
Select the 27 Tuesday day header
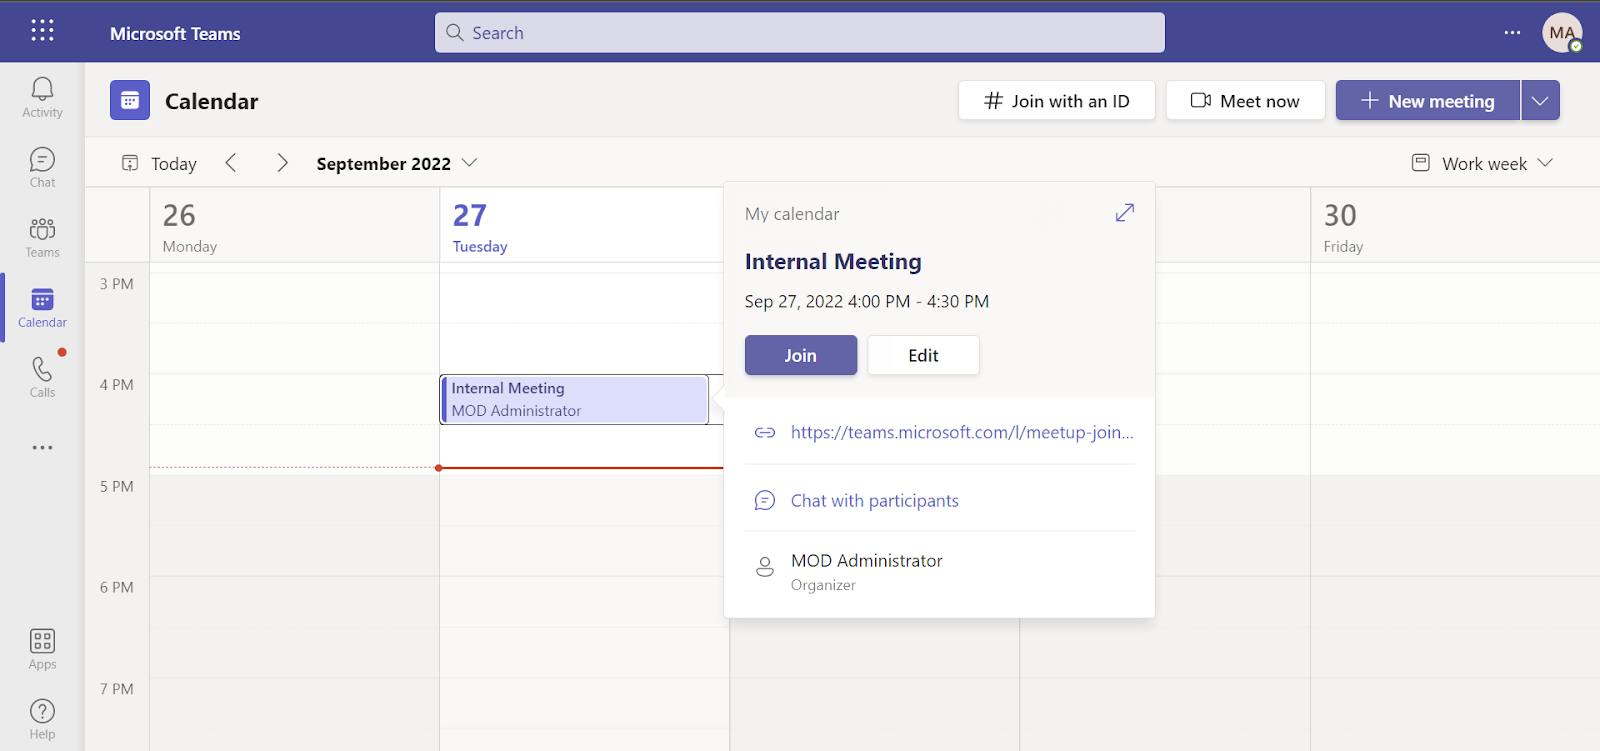582,226
